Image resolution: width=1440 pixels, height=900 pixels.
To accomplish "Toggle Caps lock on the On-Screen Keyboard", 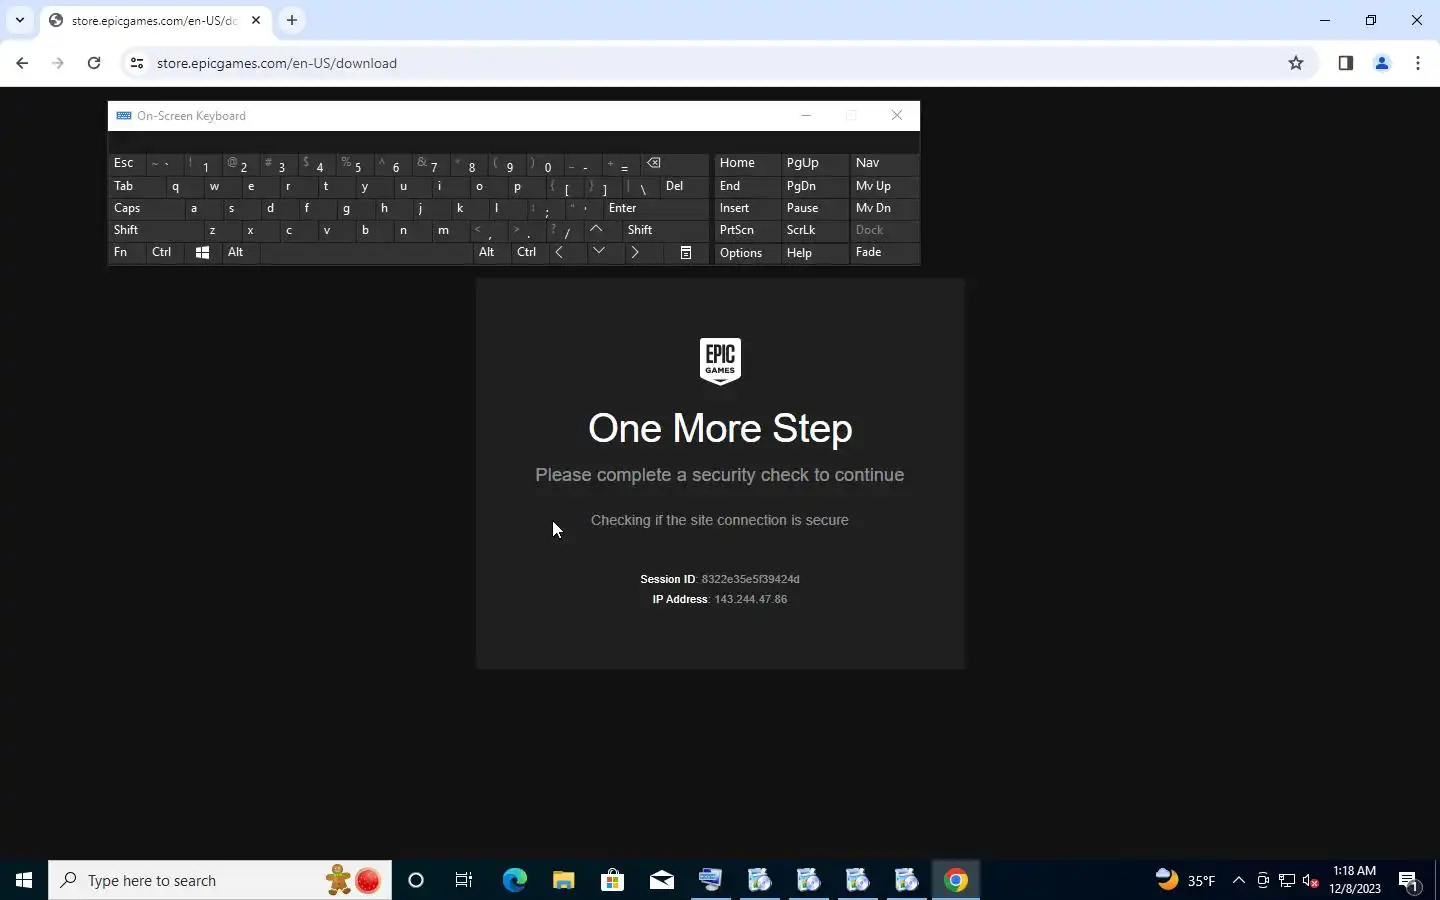I will coord(146,208).
